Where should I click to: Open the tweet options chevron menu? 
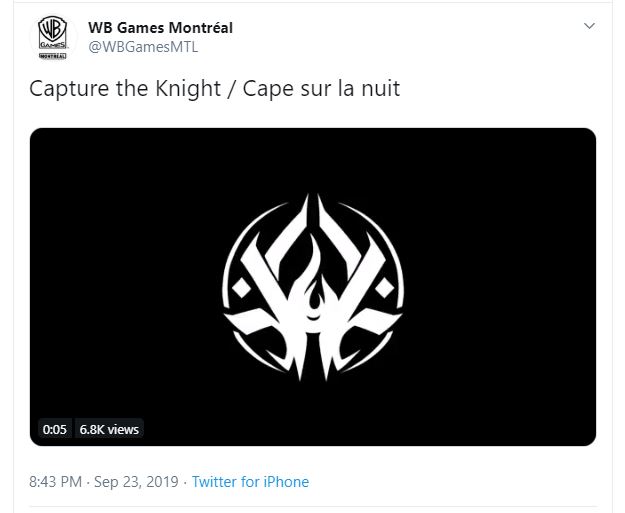(x=590, y=25)
